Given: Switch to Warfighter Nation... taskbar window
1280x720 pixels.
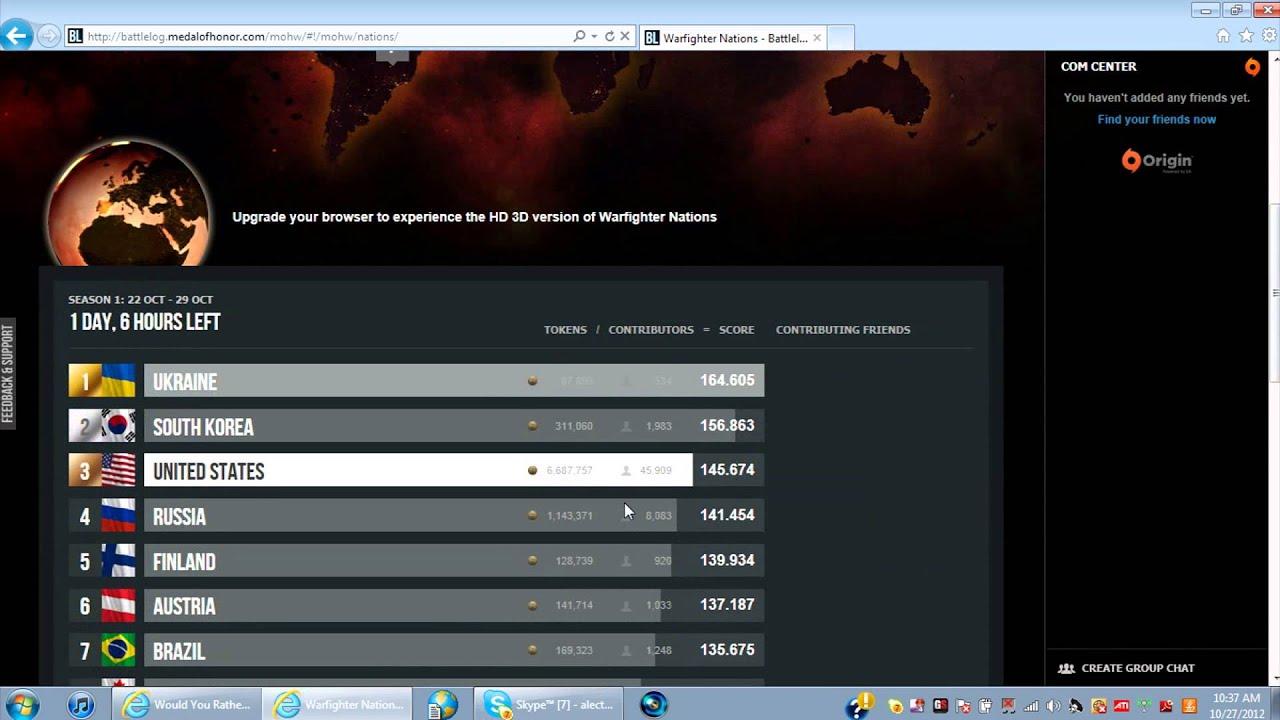Looking at the screenshot, I should (x=339, y=705).
